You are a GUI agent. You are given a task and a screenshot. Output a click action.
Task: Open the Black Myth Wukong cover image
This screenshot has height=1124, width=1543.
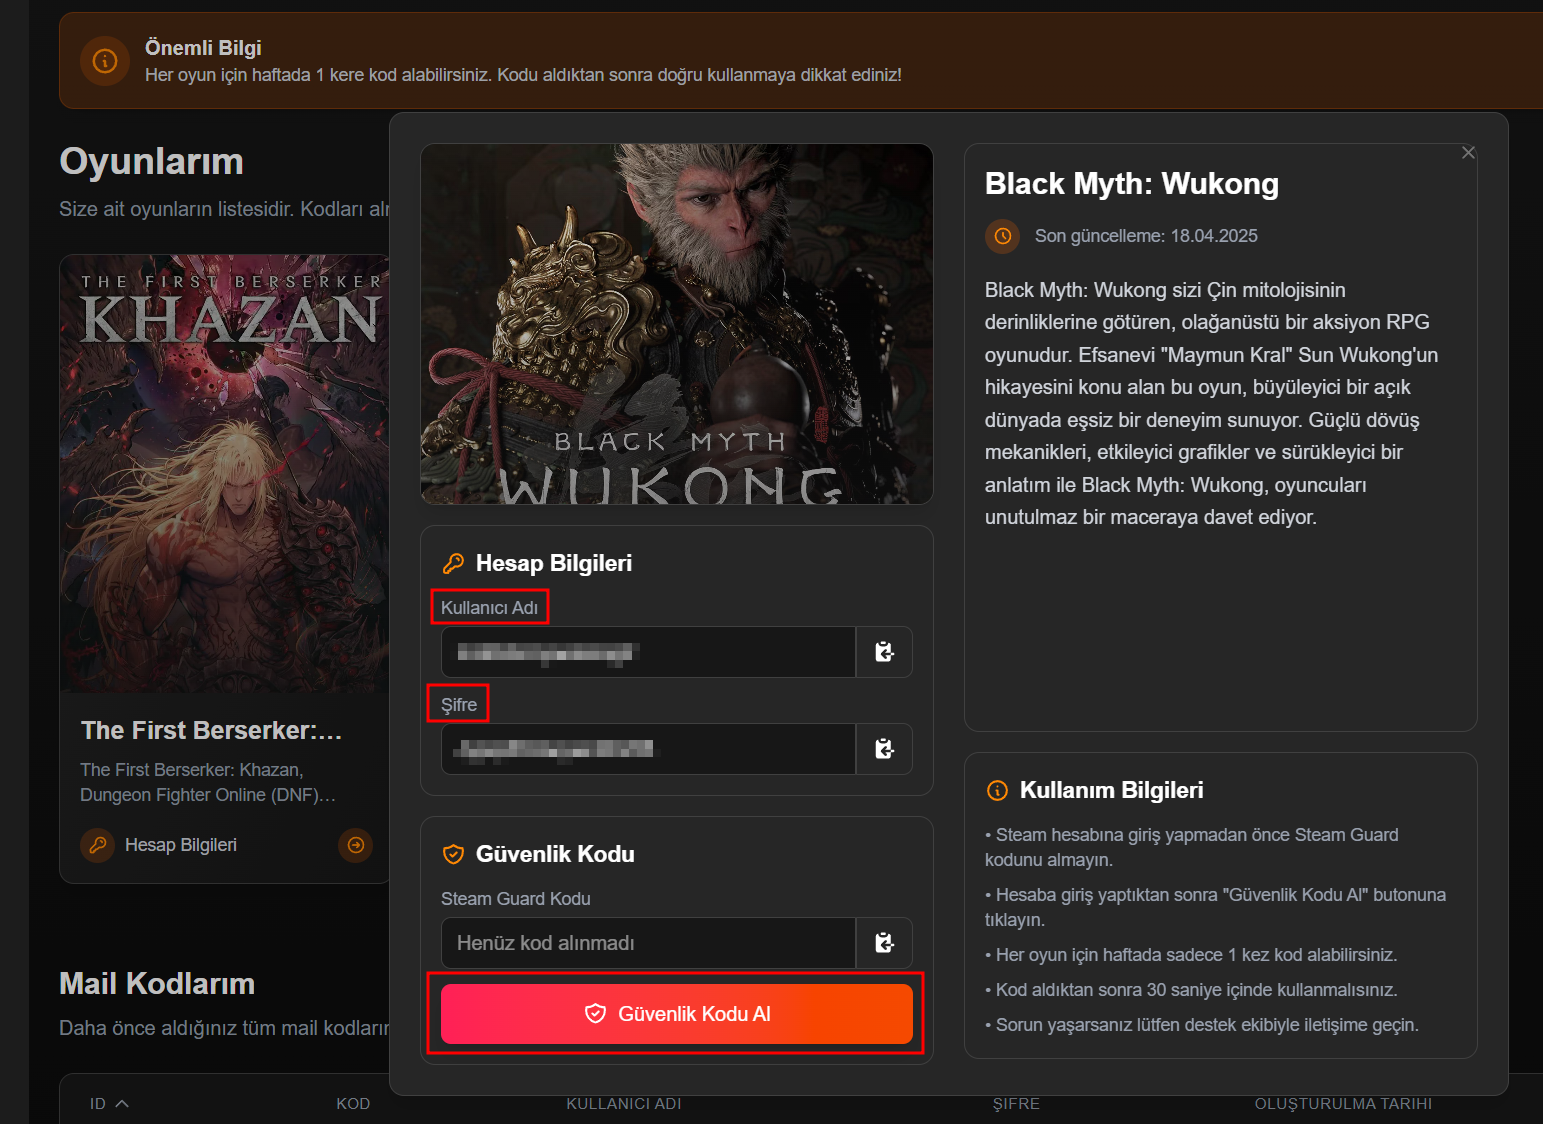pos(677,324)
